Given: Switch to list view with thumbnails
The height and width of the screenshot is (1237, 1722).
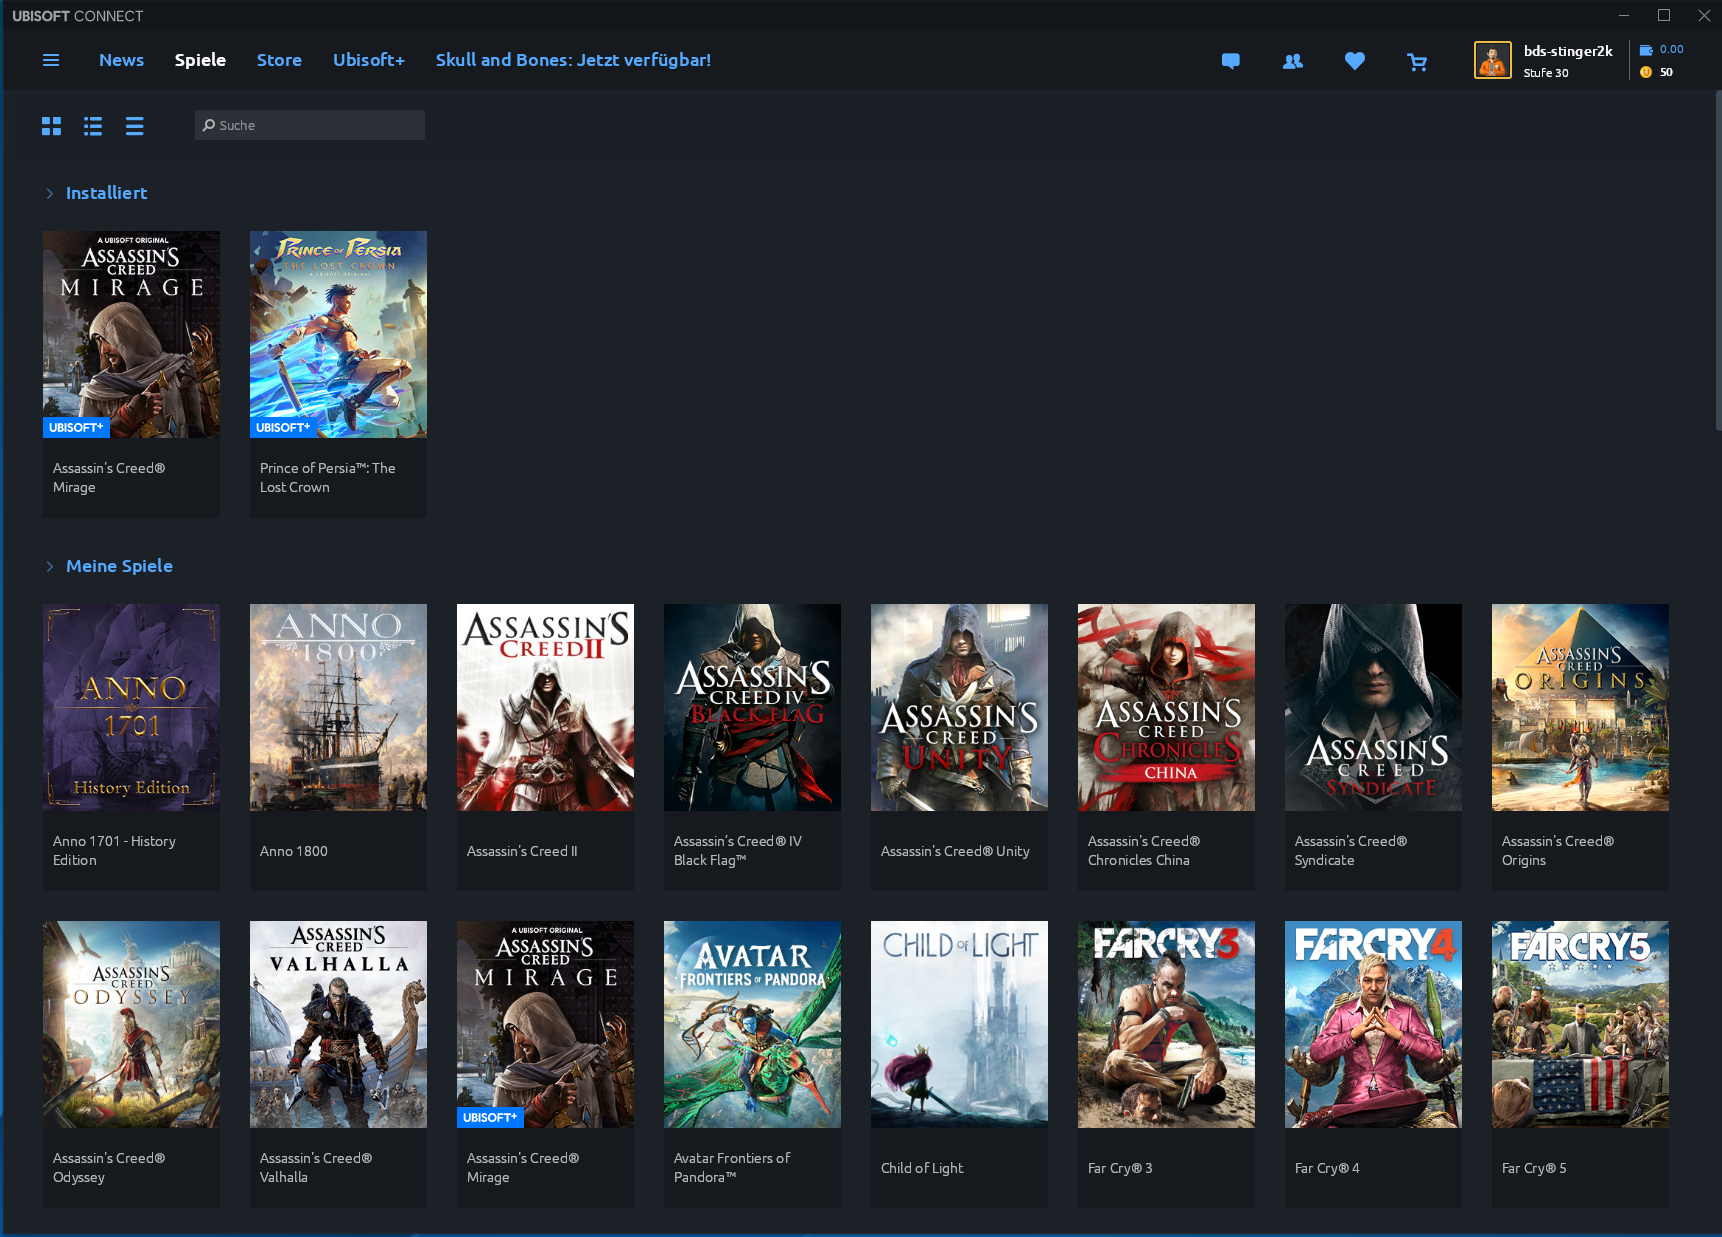Looking at the screenshot, I should (x=93, y=126).
